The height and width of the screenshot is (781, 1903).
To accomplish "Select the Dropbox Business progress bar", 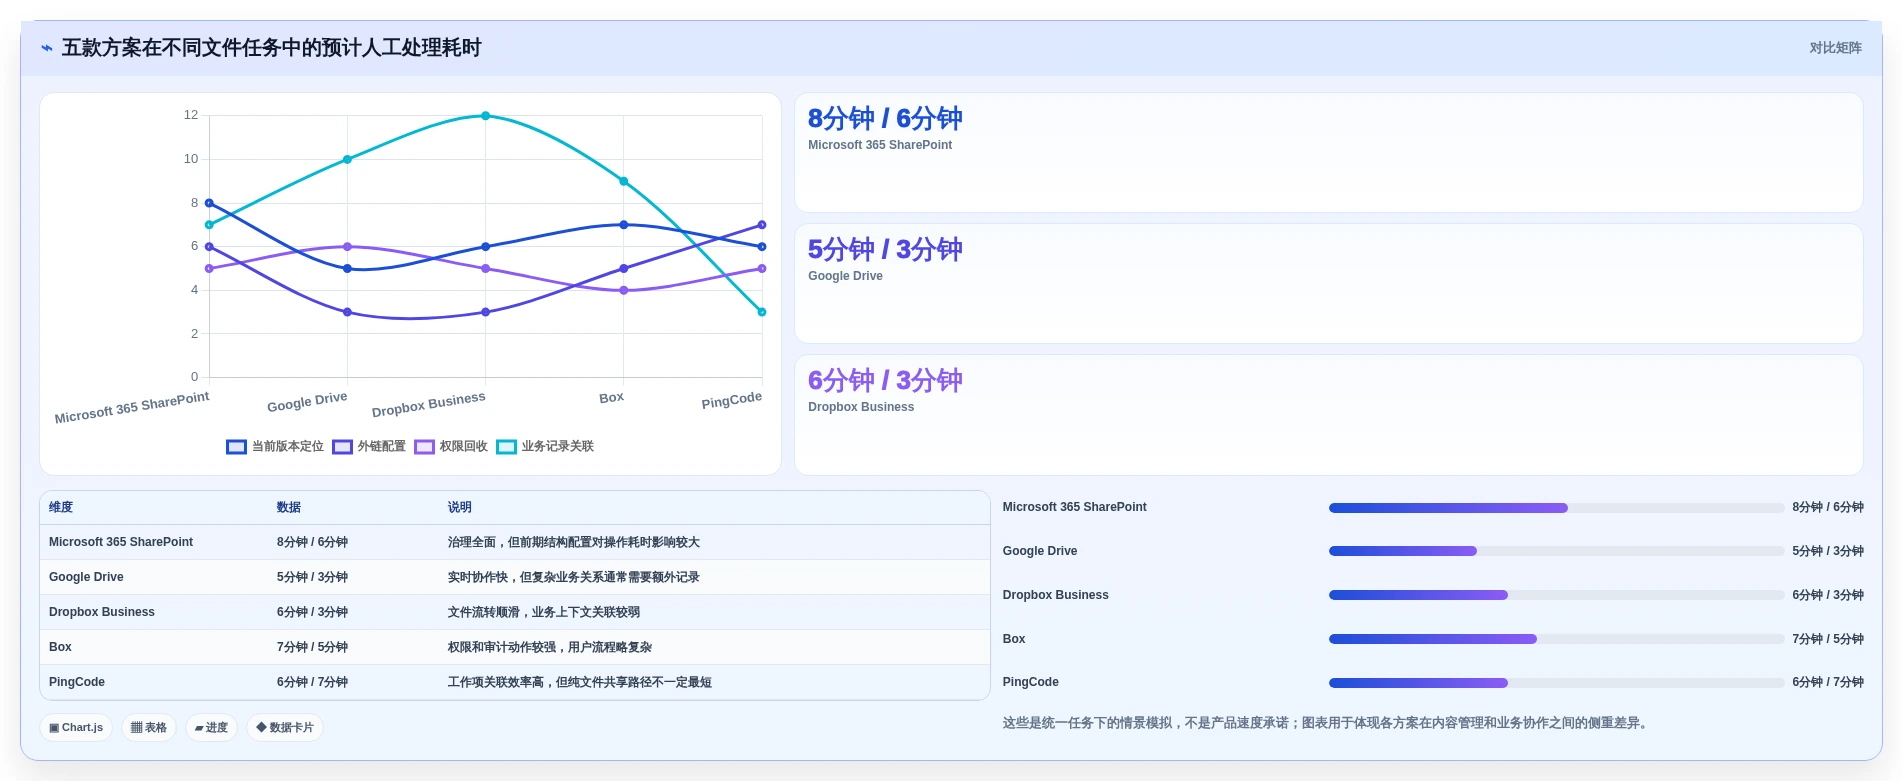I will tap(1556, 595).
